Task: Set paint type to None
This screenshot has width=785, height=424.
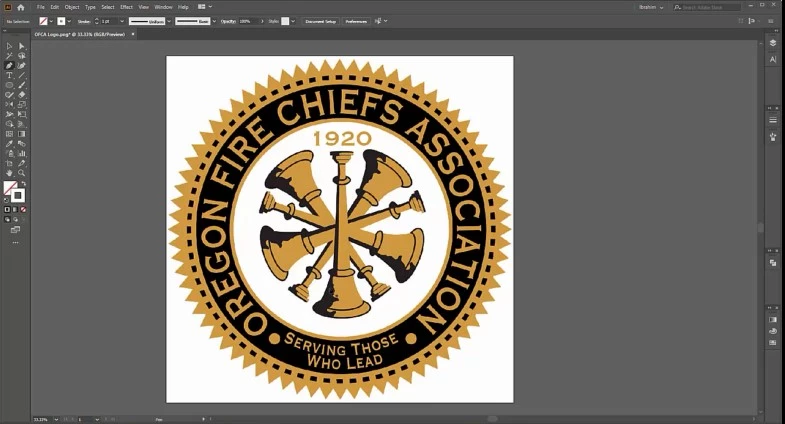Action: pyautogui.click(x=23, y=209)
